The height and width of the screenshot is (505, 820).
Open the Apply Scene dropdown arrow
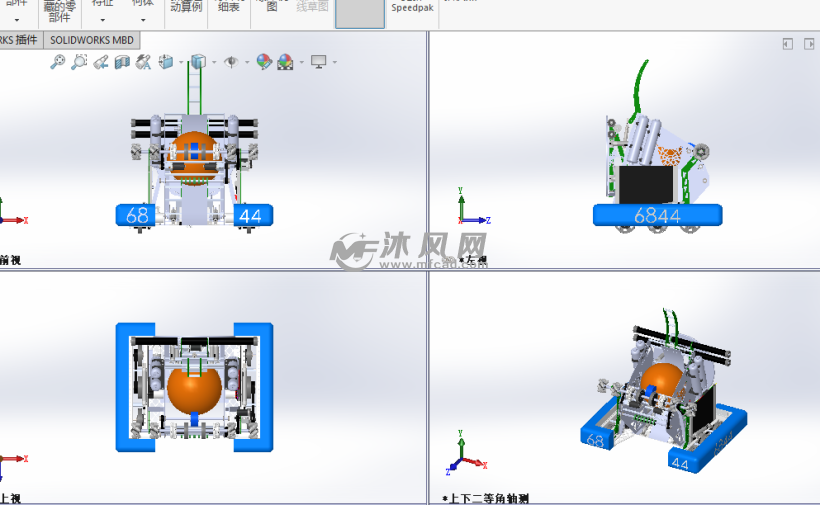pos(300,62)
